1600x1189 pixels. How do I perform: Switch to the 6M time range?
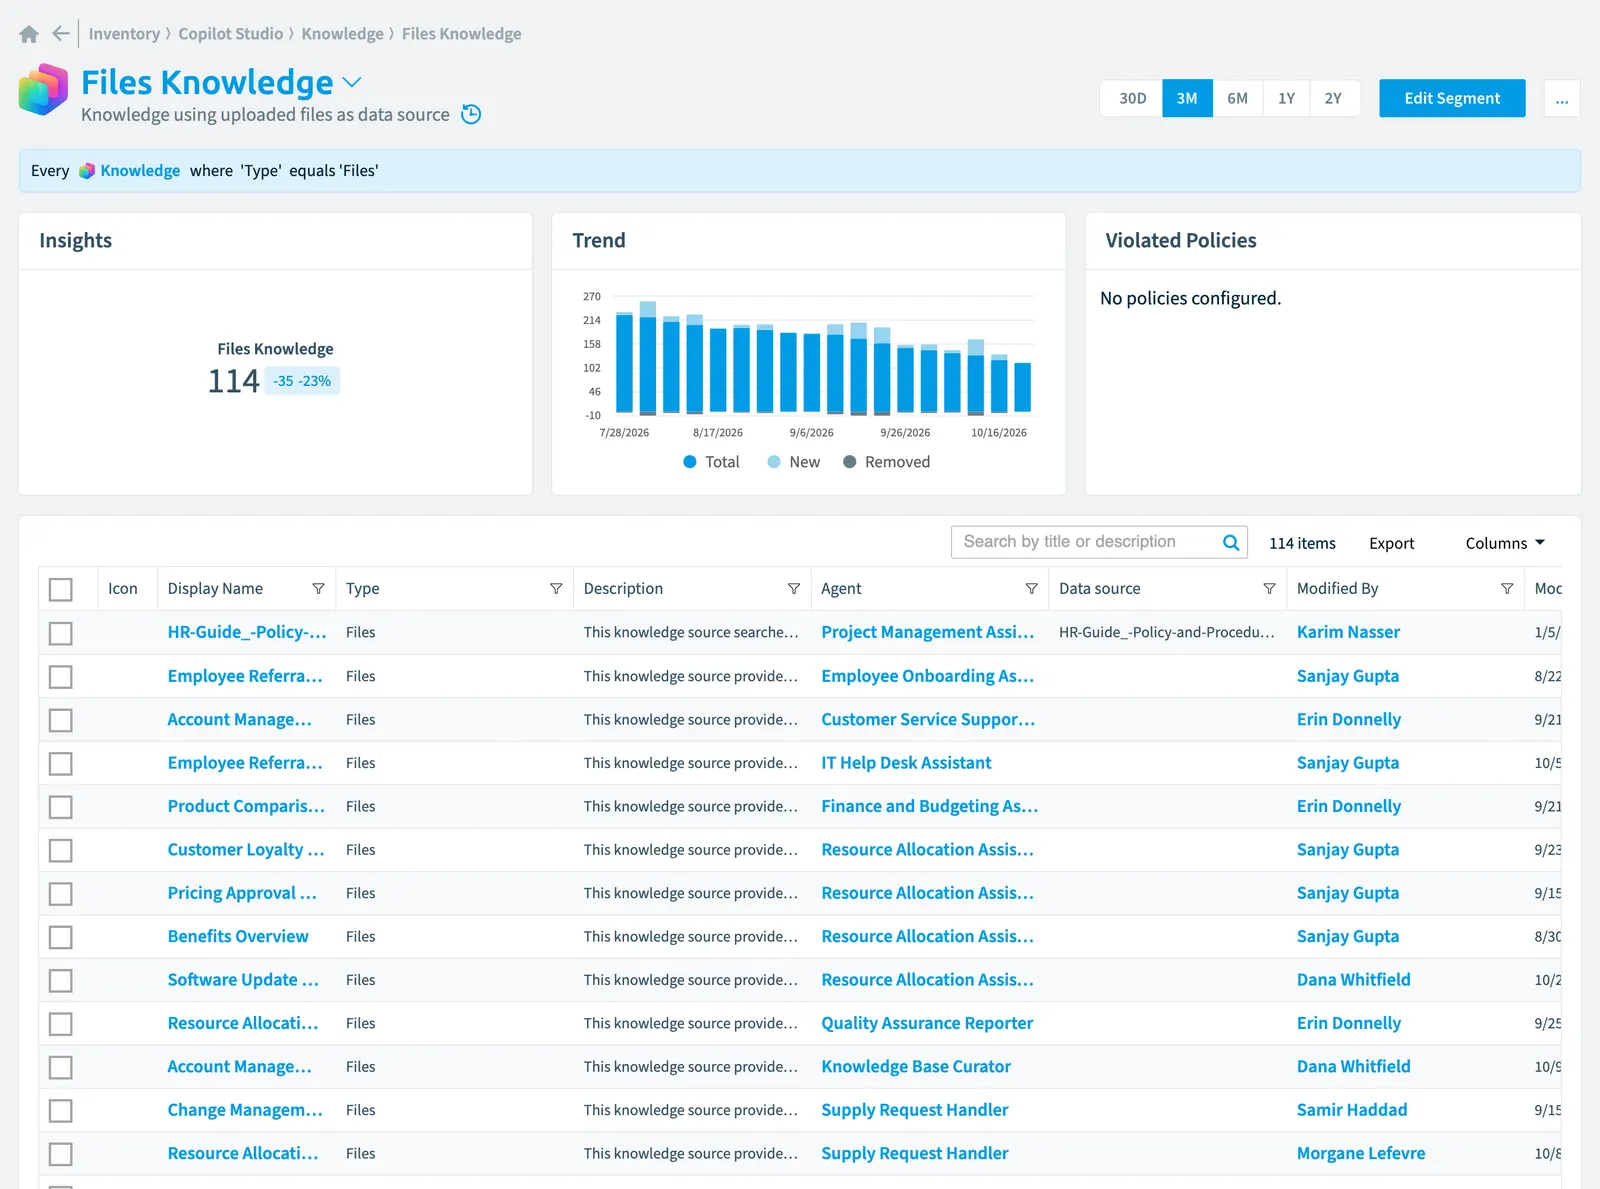click(x=1237, y=98)
